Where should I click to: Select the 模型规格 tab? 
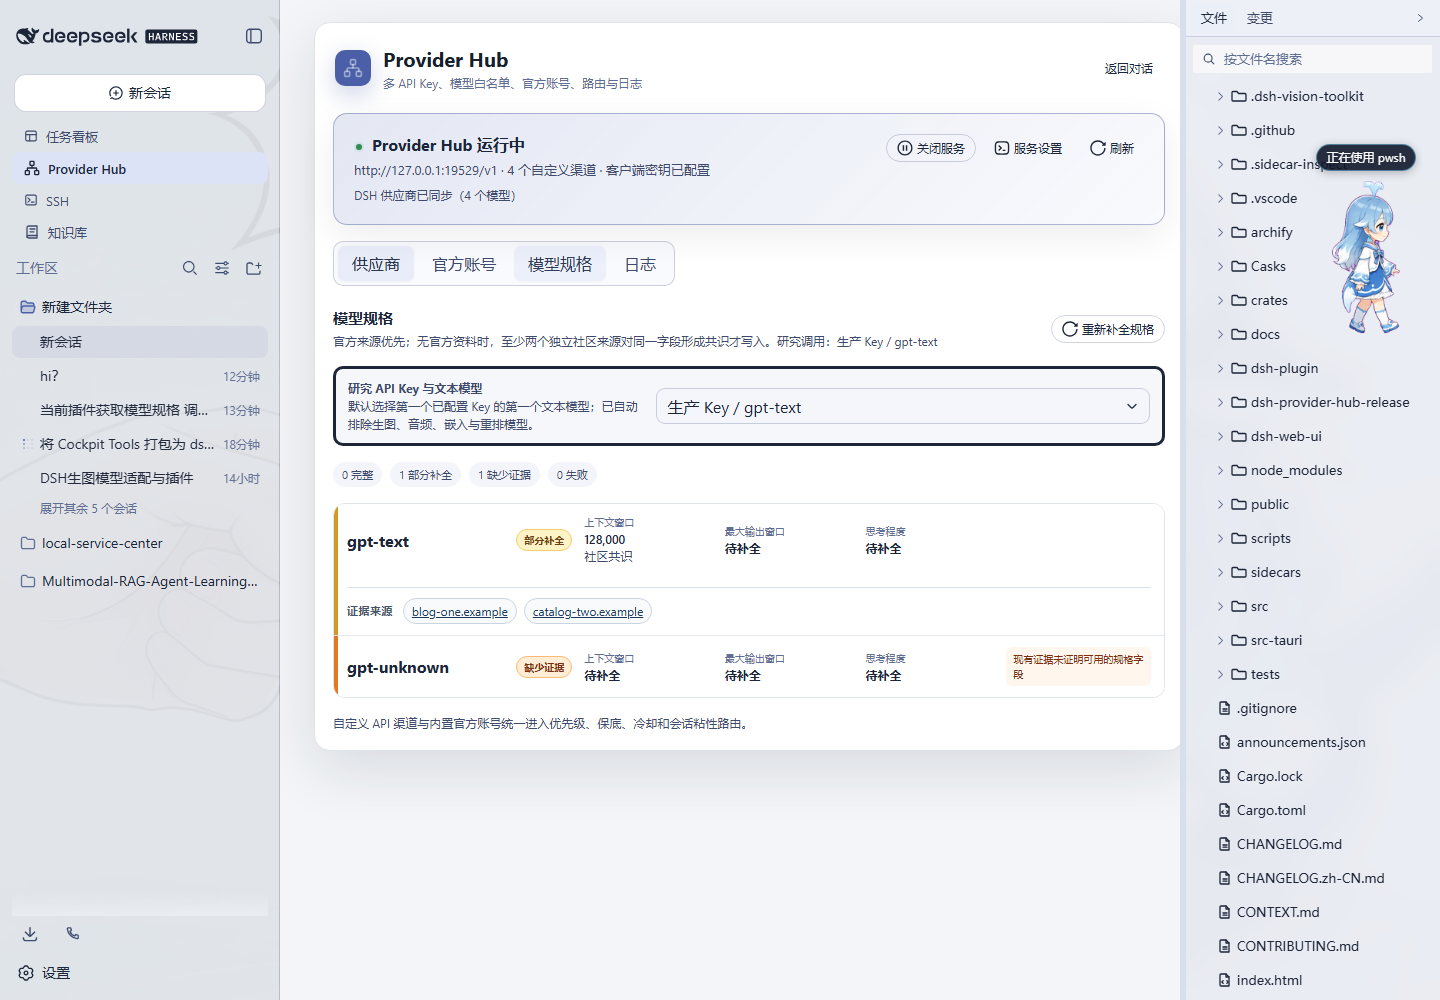pos(560,264)
